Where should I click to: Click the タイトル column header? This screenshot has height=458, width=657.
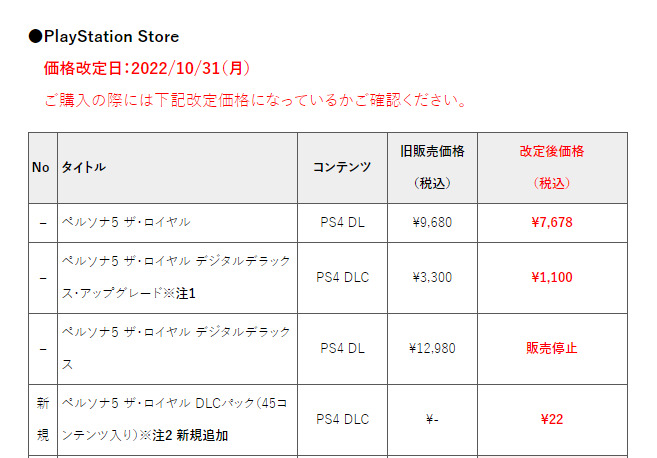pyautogui.click(x=84, y=167)
